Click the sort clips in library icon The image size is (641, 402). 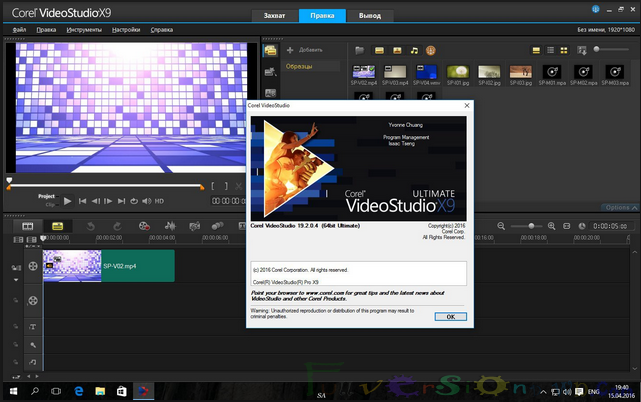(581, 50)
